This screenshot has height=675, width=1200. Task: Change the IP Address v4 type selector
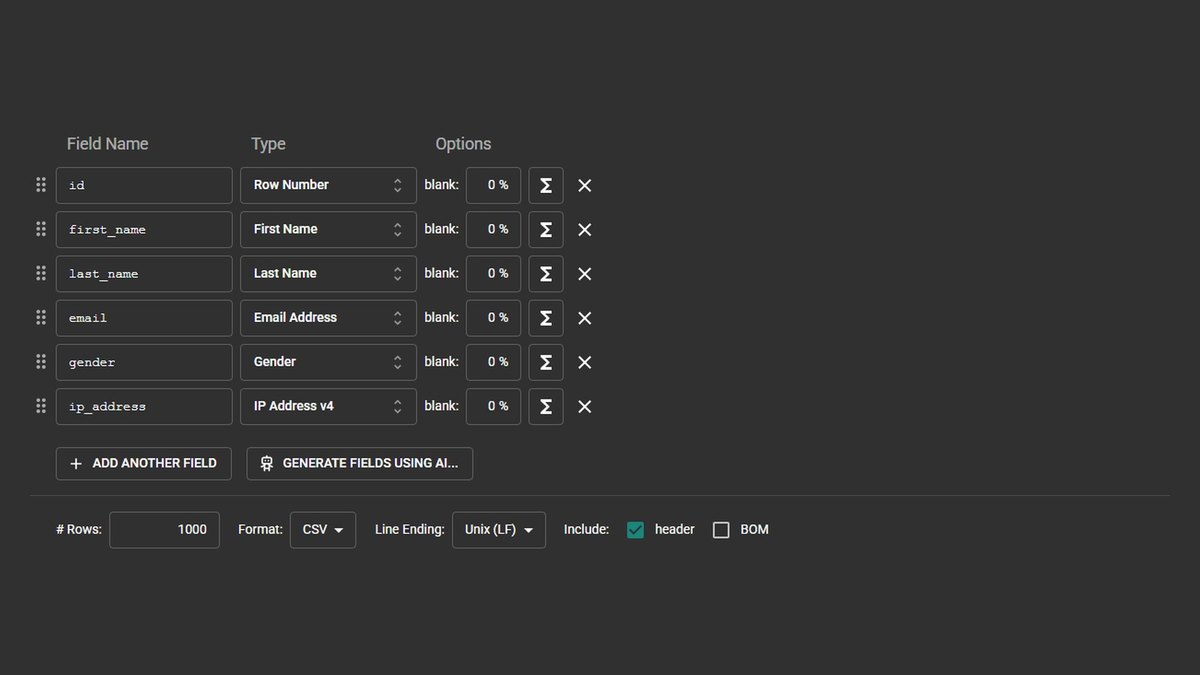[x=328, y=406]
